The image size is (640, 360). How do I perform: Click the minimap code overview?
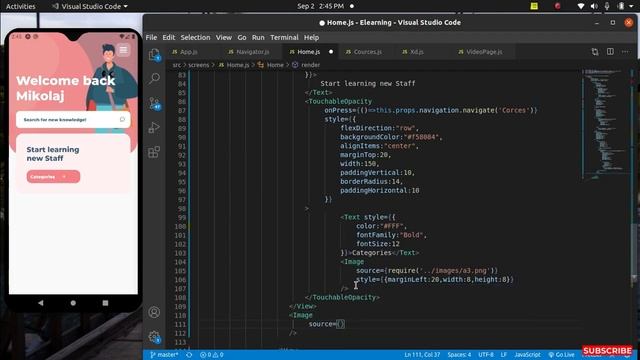(x=605, y=124)
